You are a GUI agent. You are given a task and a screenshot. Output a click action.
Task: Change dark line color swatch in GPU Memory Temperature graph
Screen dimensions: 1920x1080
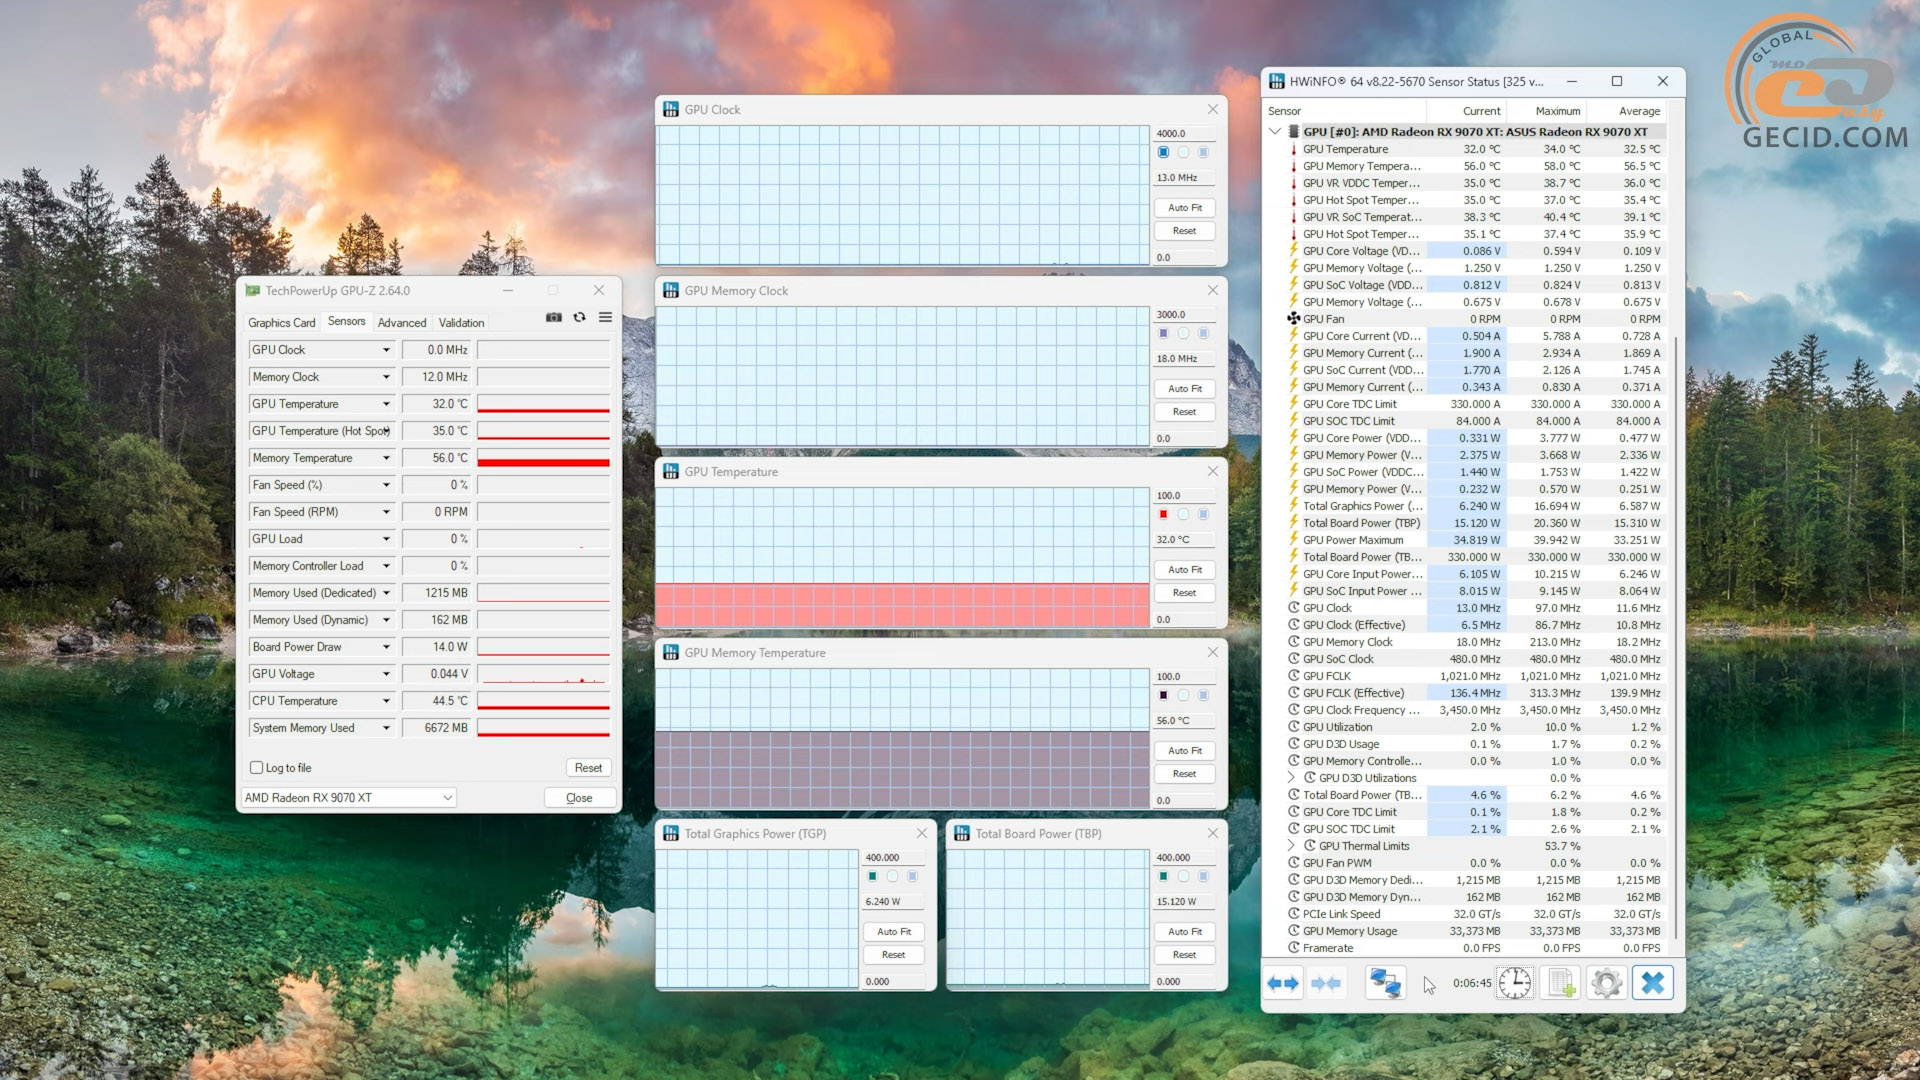(1163, 695)
